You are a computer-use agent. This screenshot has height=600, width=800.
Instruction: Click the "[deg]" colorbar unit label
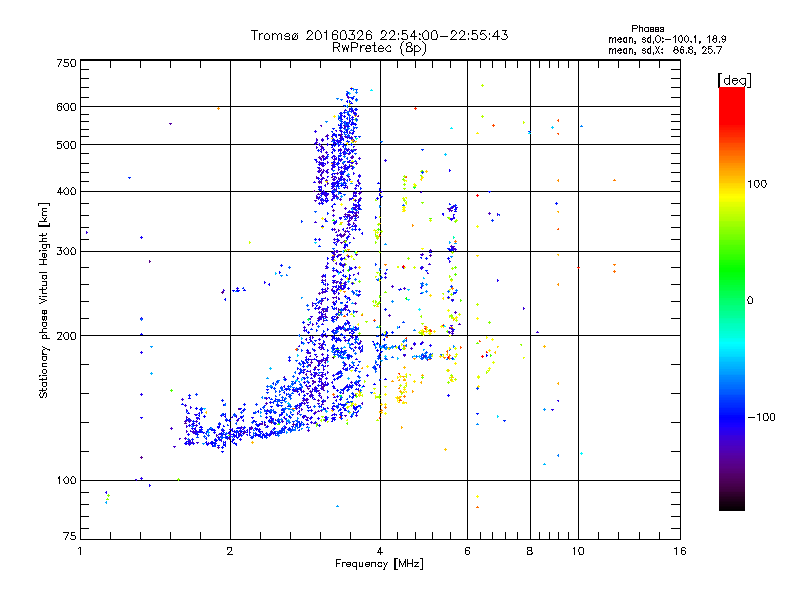734,80
